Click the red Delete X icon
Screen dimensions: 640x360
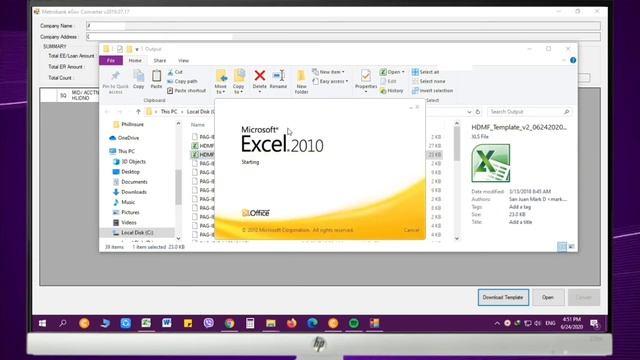(x=260, y=75)
